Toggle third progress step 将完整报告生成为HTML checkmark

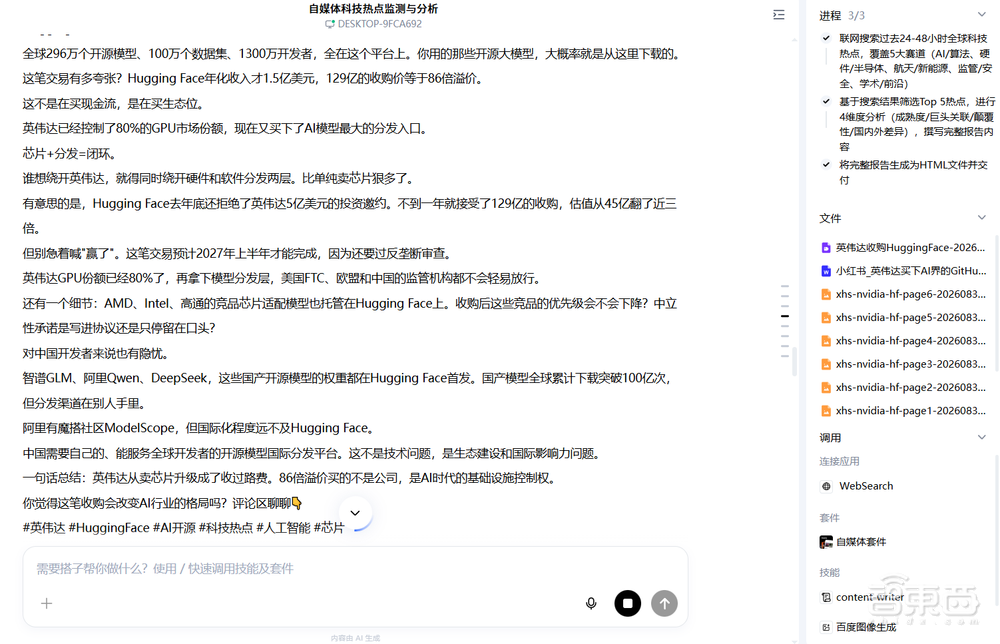(x=826, y=165)
